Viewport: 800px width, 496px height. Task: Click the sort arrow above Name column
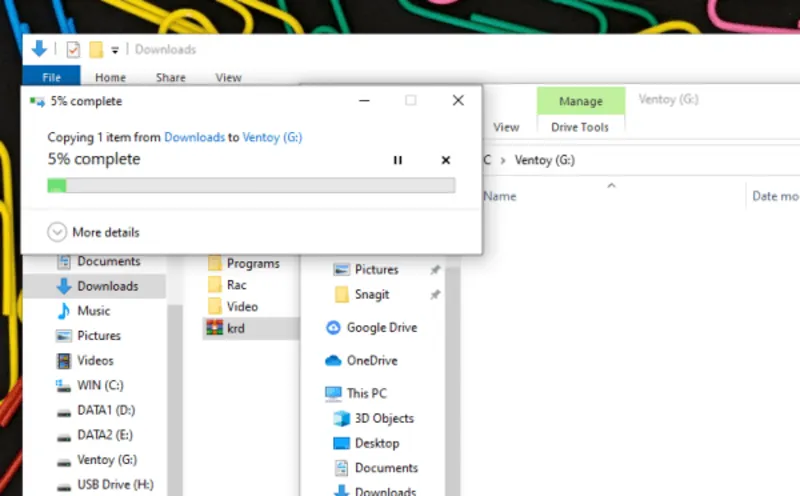click(611, 185)
